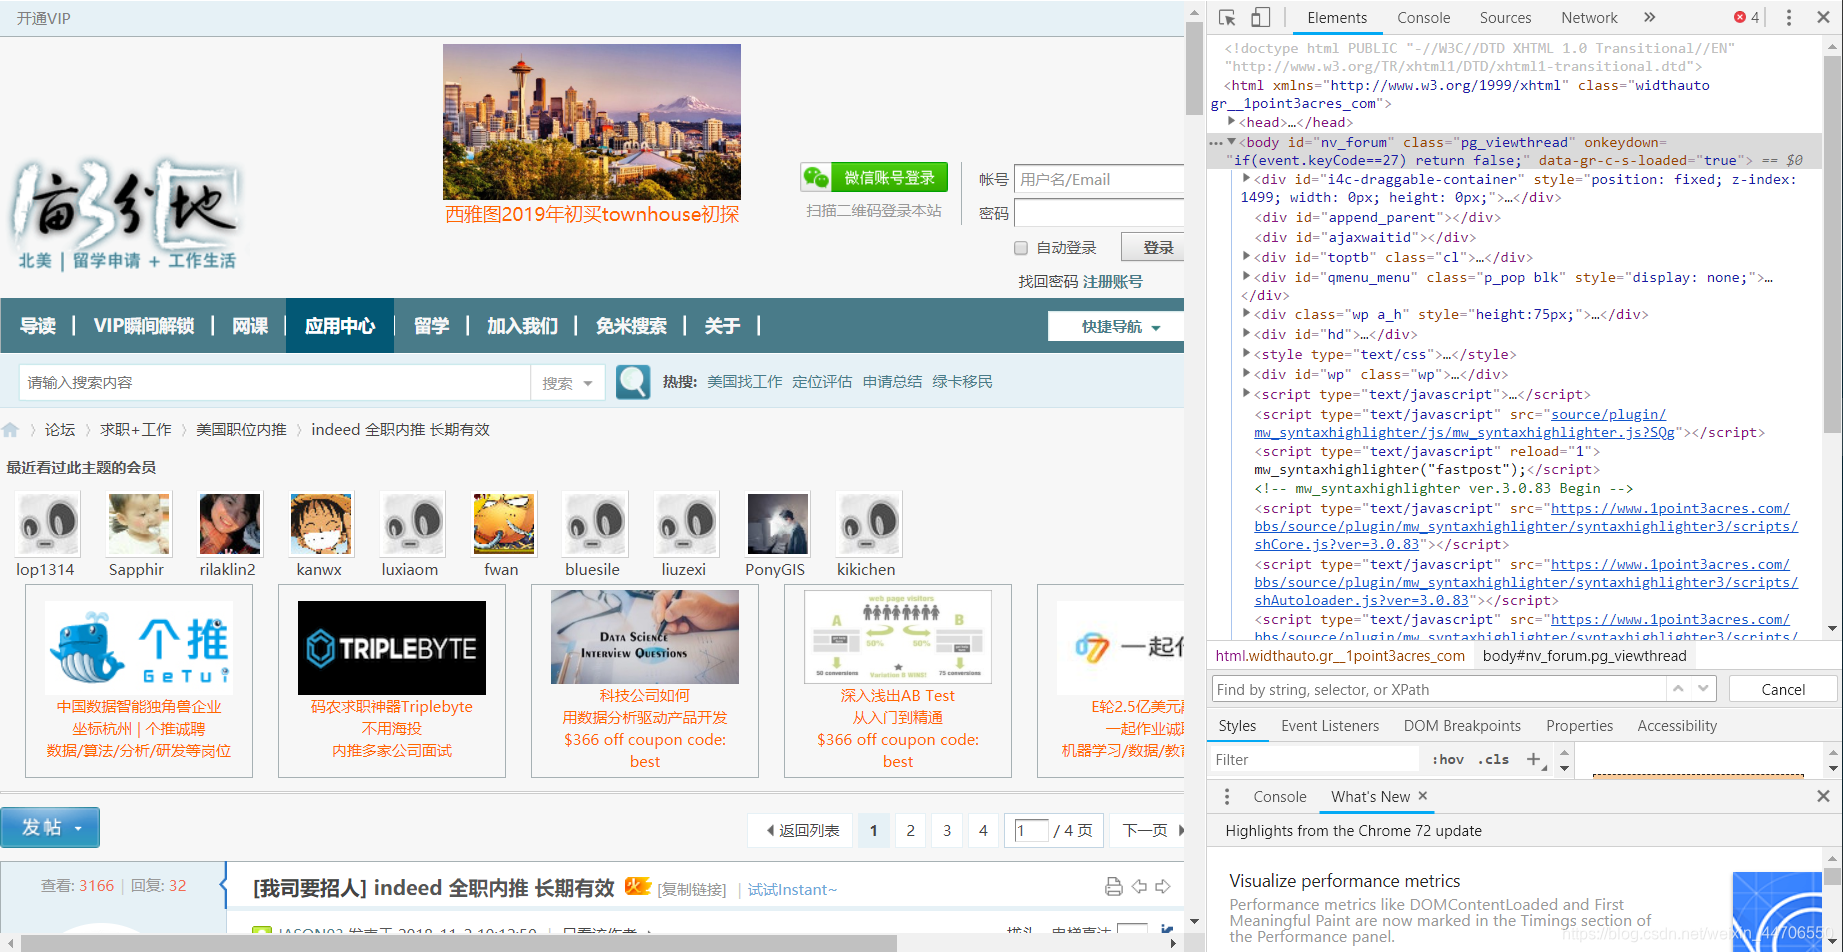
Task: Enable the 自动登录 checkbox
Action: click(x=1021, y=248)
